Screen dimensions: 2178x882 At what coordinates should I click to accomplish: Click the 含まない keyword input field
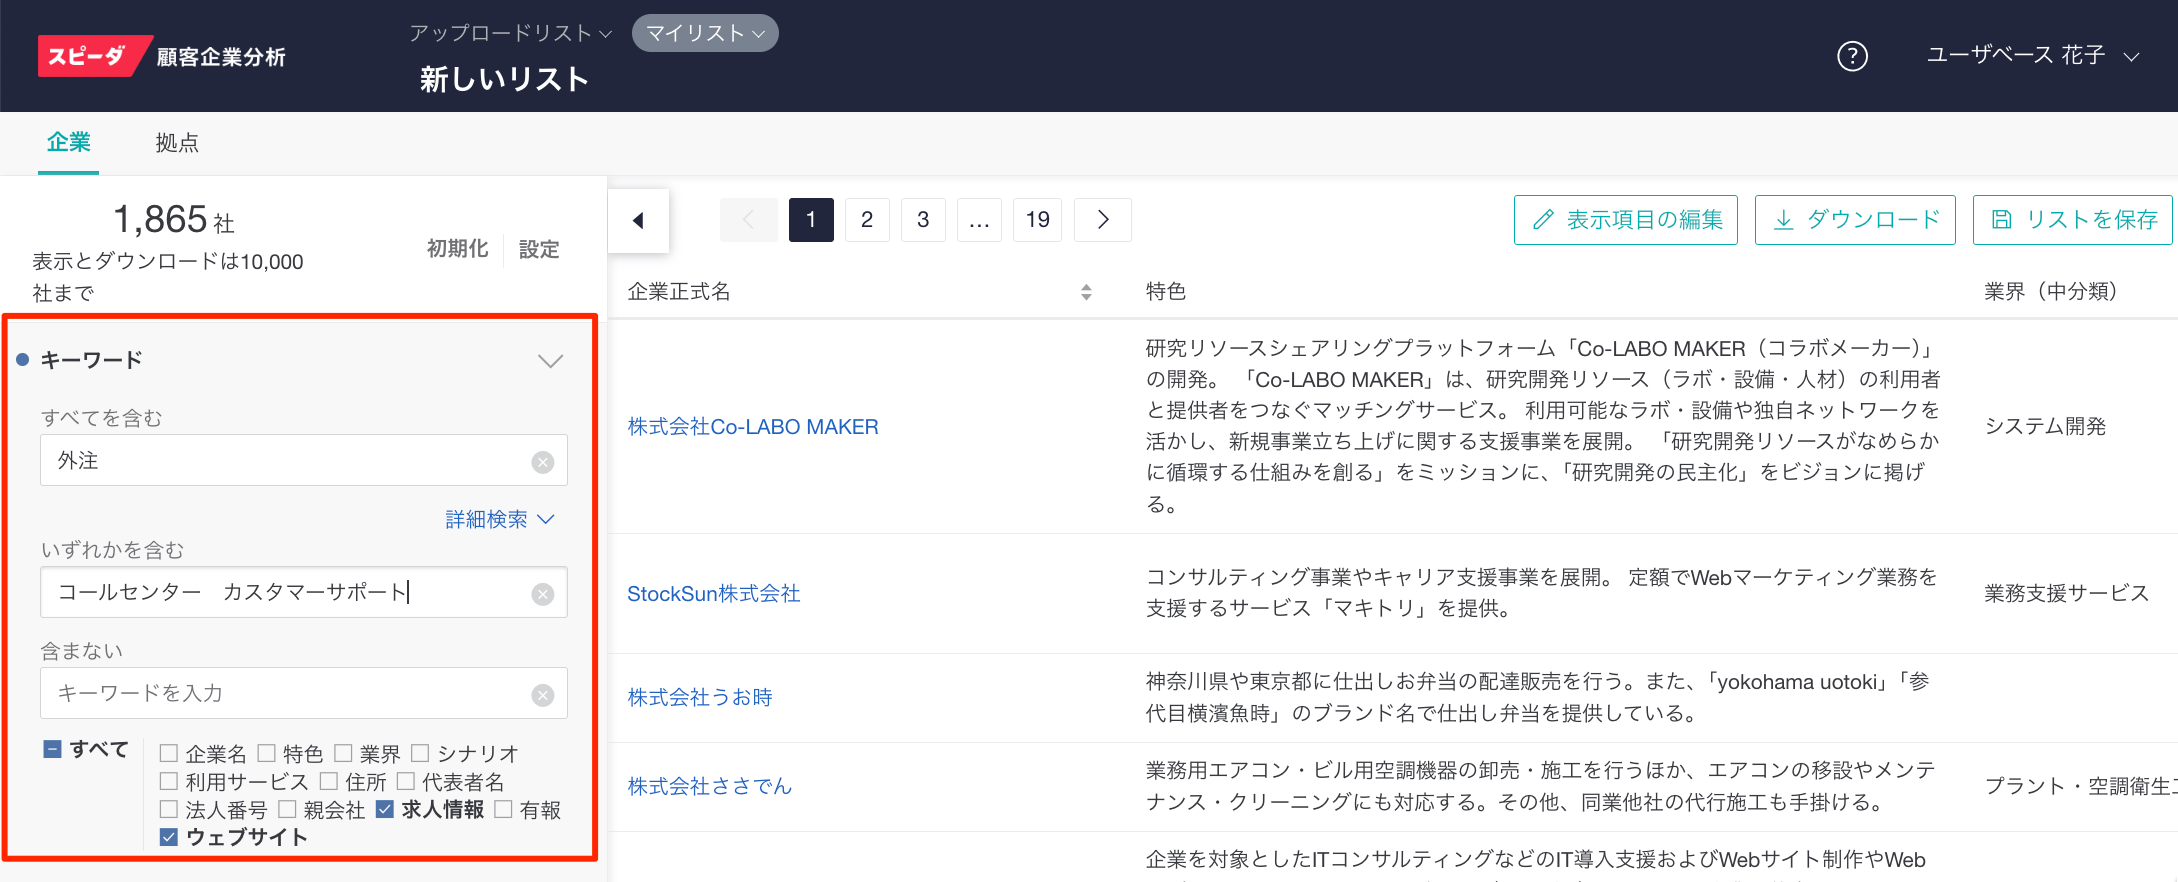click(285, 693)
